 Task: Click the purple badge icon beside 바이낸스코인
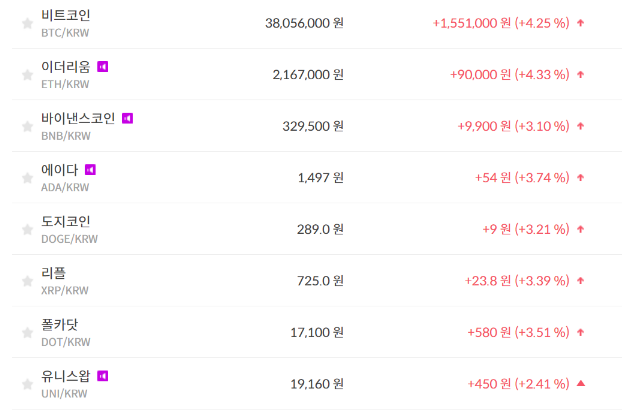[x=127, y=118]
